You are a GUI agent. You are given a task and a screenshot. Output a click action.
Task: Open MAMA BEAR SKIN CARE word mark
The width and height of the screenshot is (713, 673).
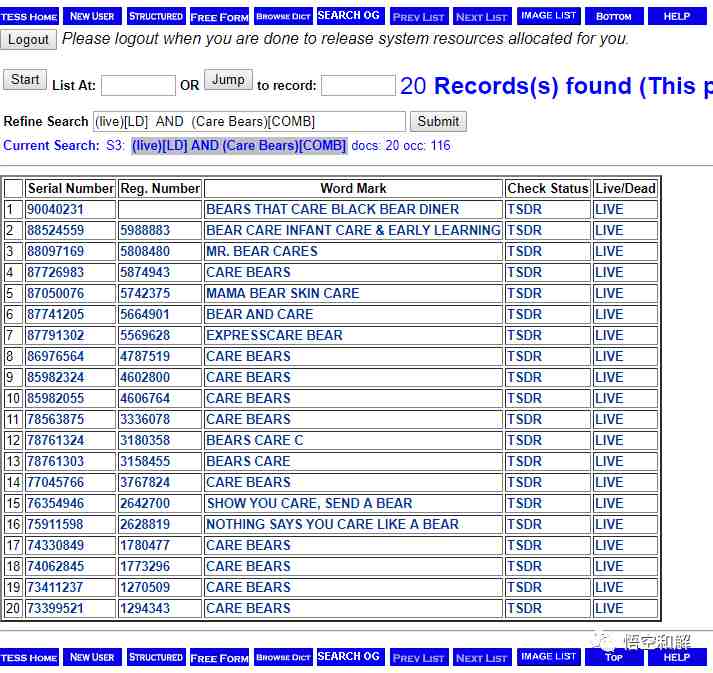(282, 293)
